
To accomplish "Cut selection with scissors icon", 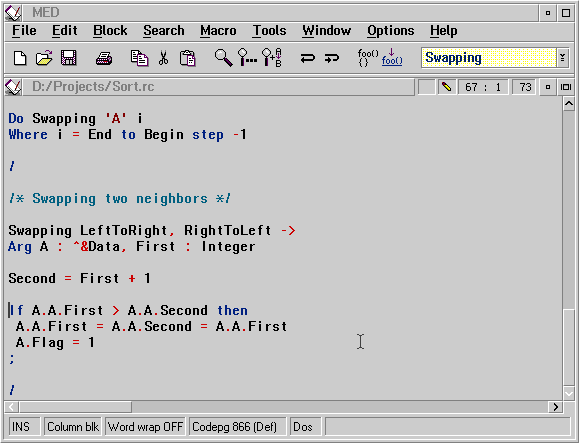I will click(163, 58).
